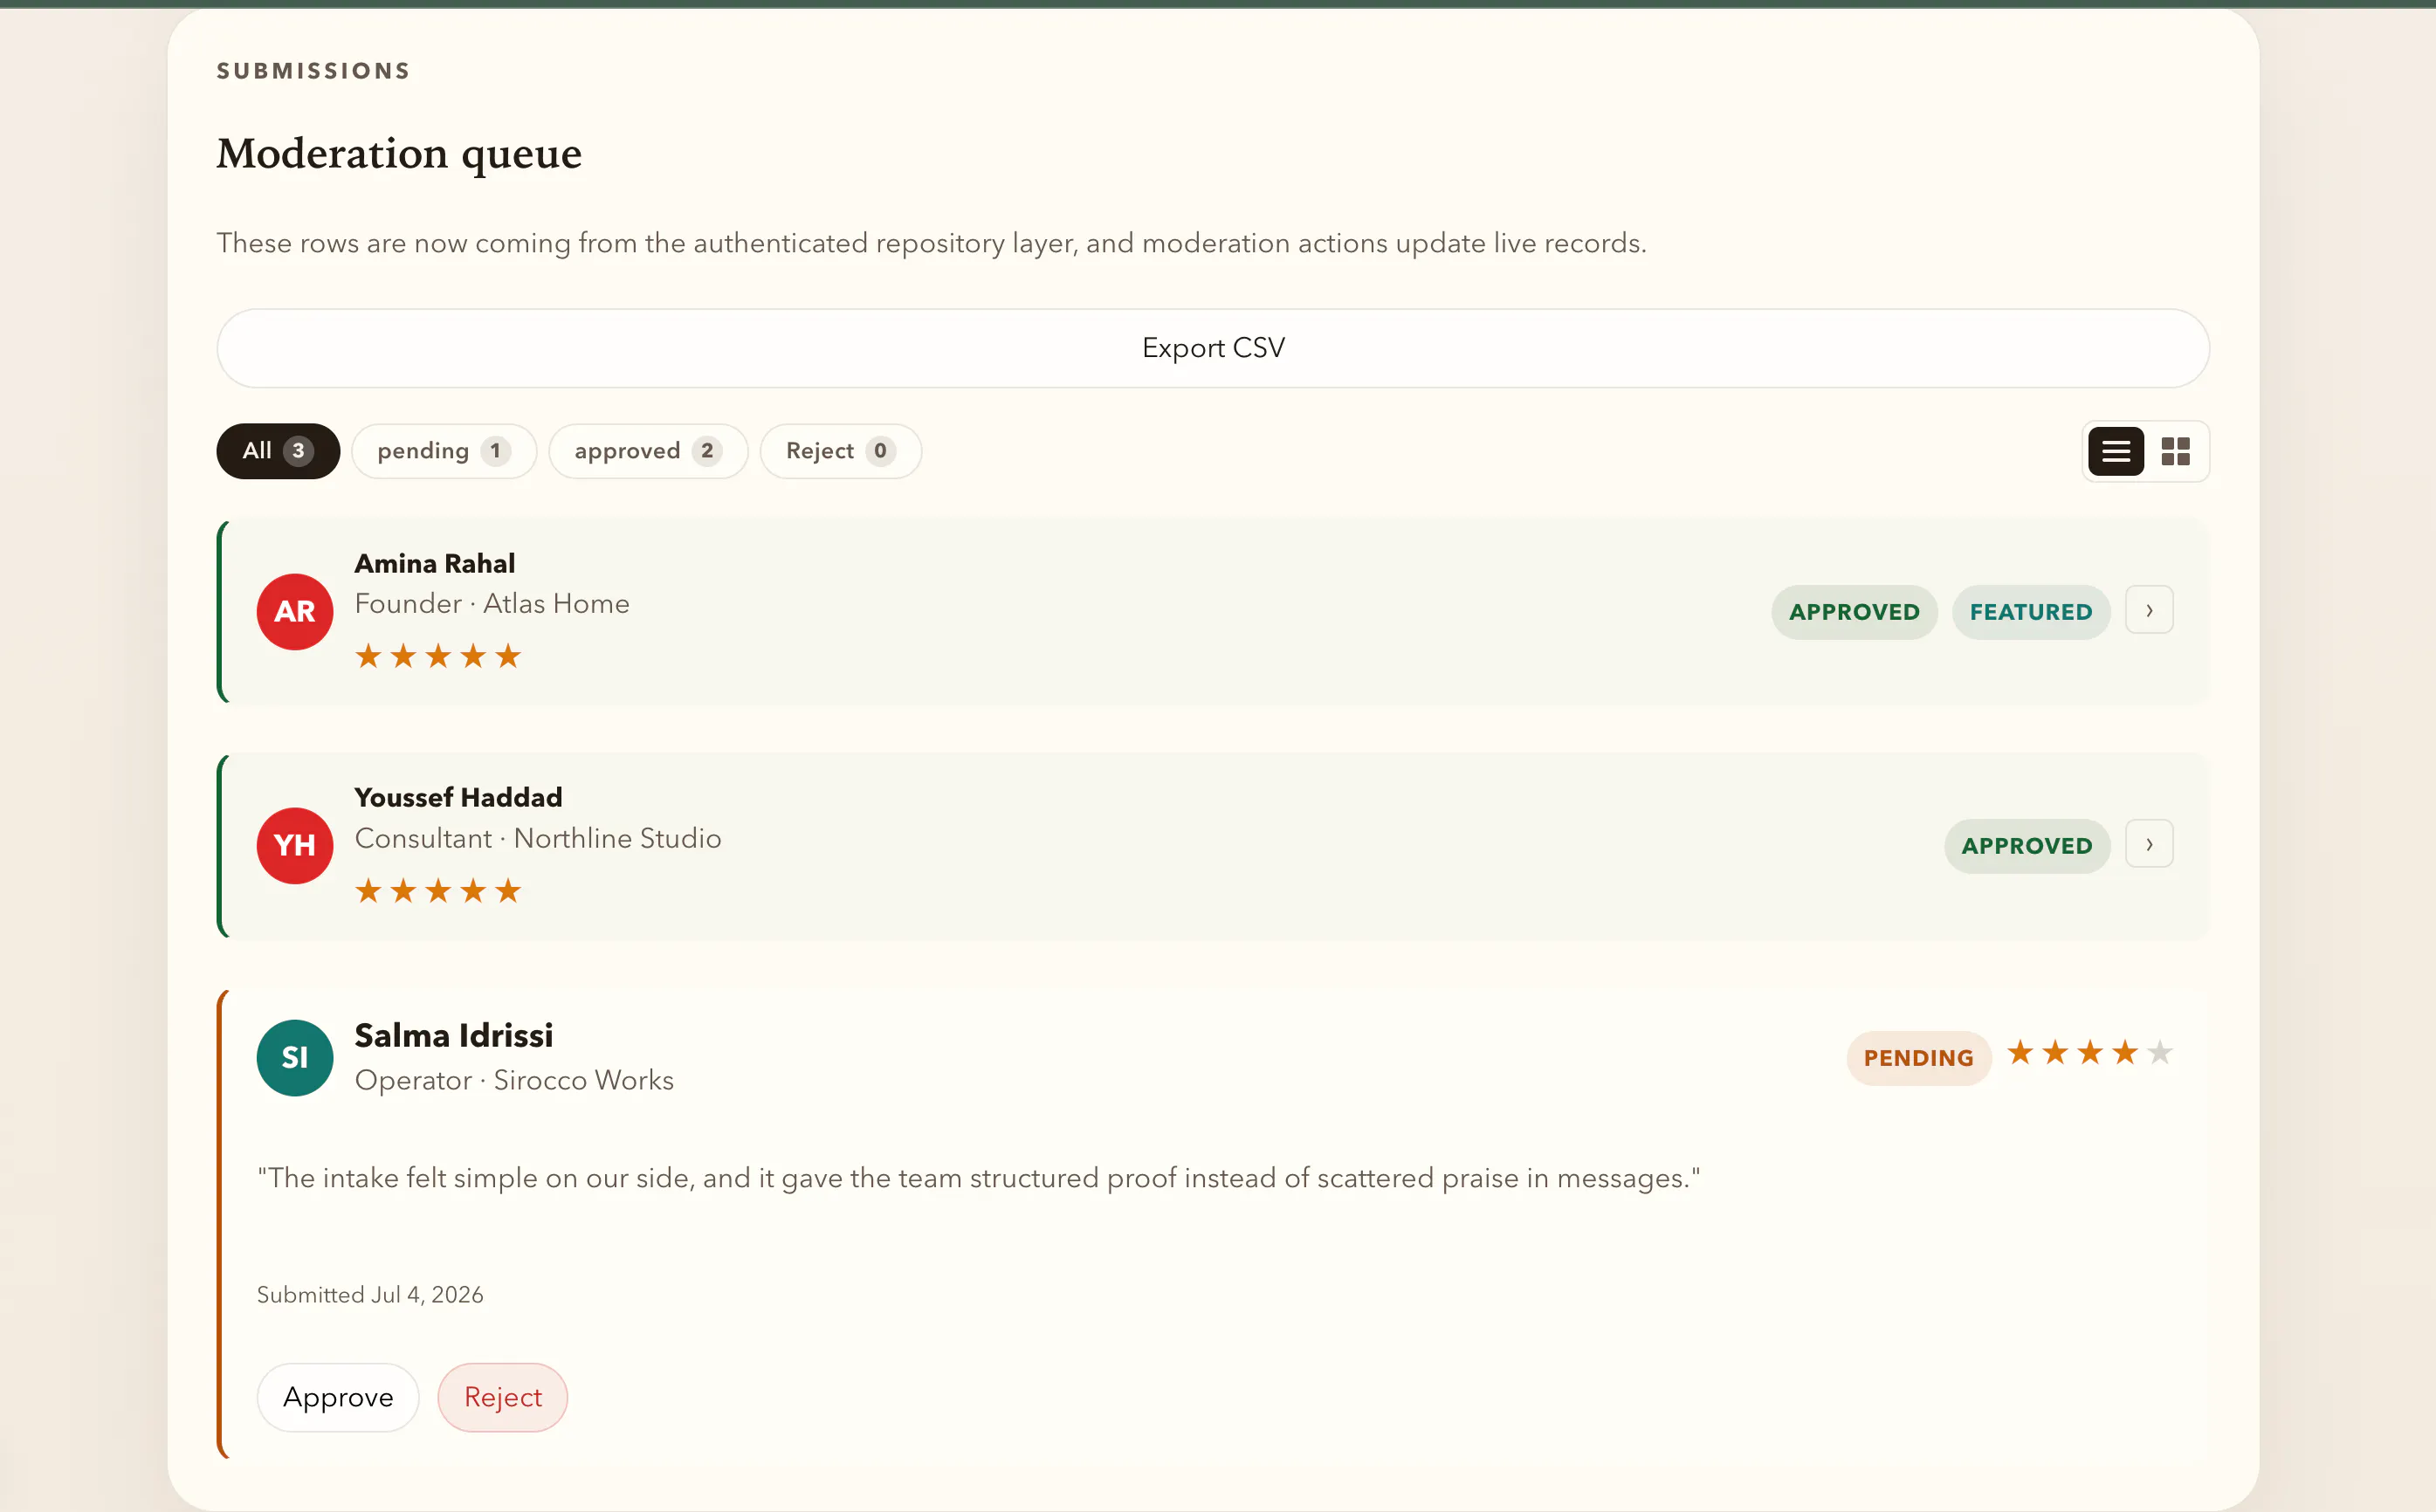
Task: Click Salma Idrissi's testimonial quote
Action: point(978,1178)
